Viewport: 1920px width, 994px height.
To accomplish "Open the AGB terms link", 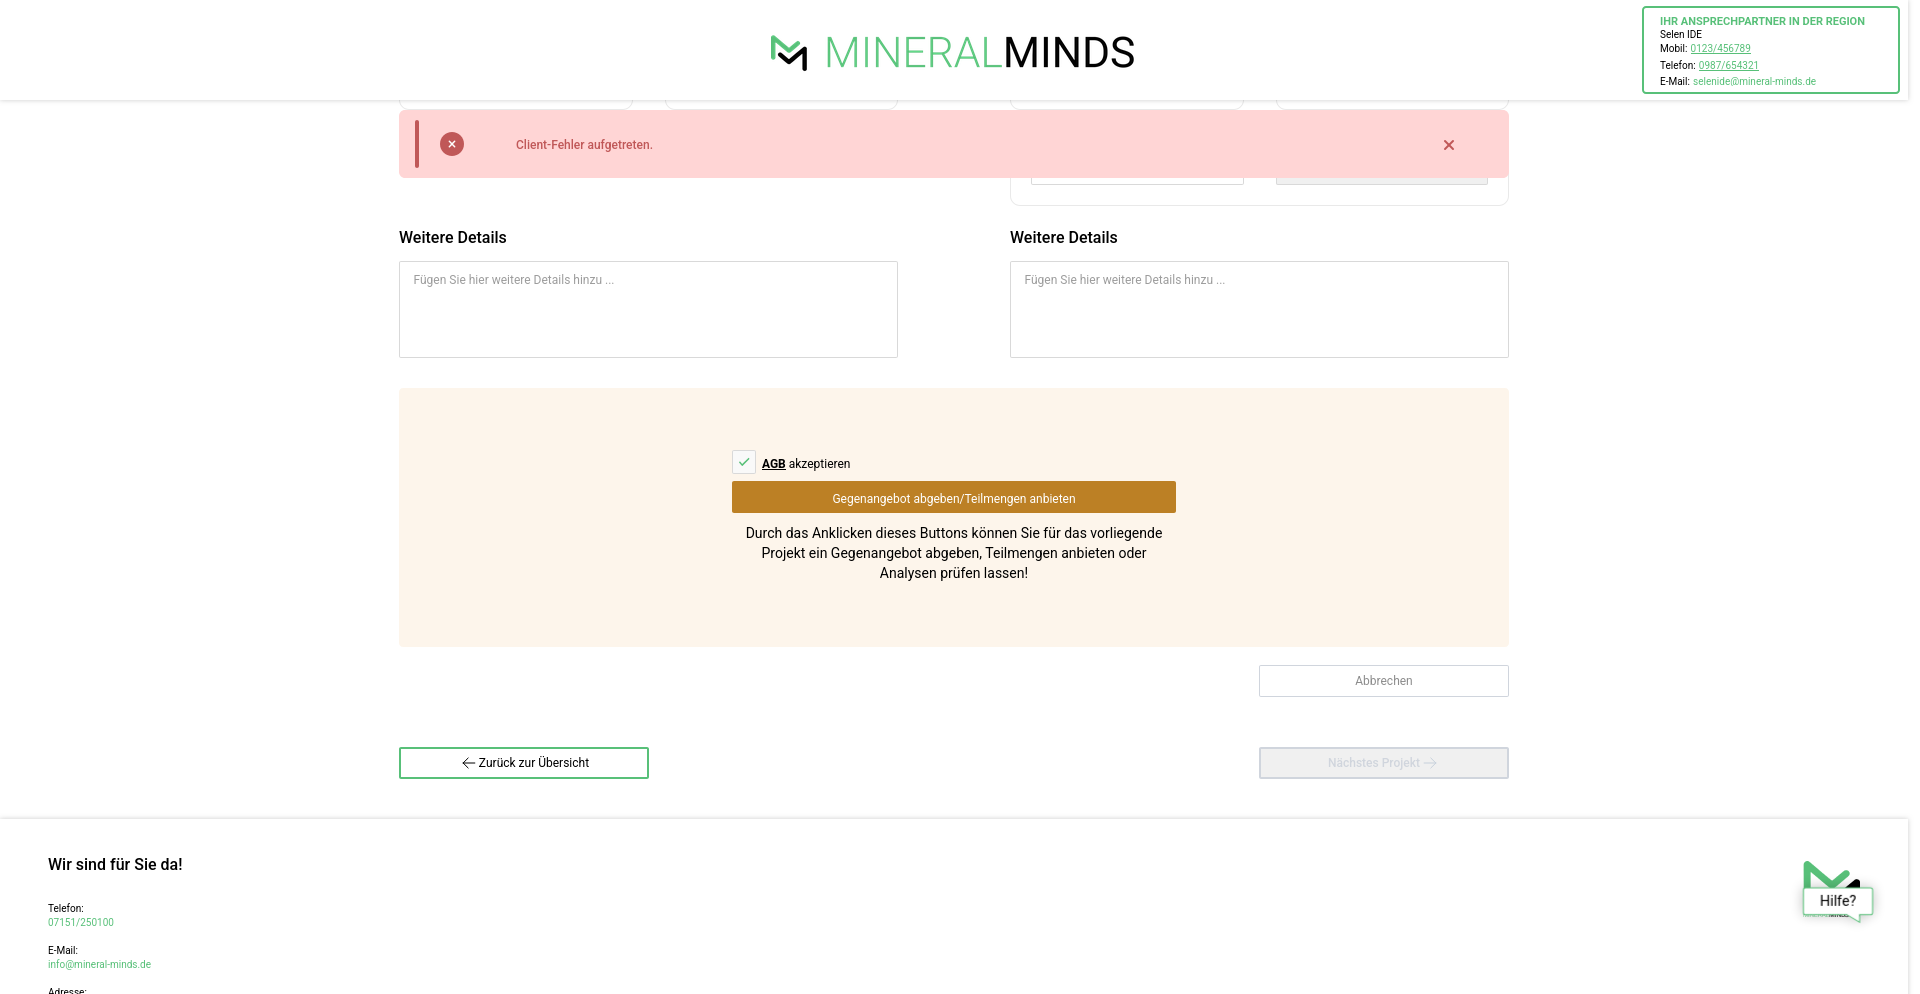I will 773,464.
